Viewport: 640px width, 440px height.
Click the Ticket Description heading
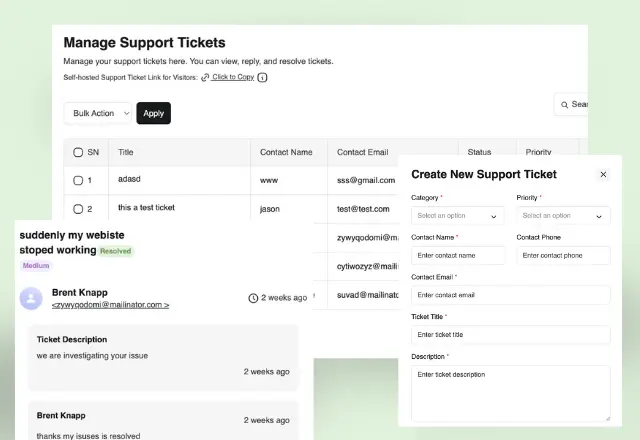(72, 340)
